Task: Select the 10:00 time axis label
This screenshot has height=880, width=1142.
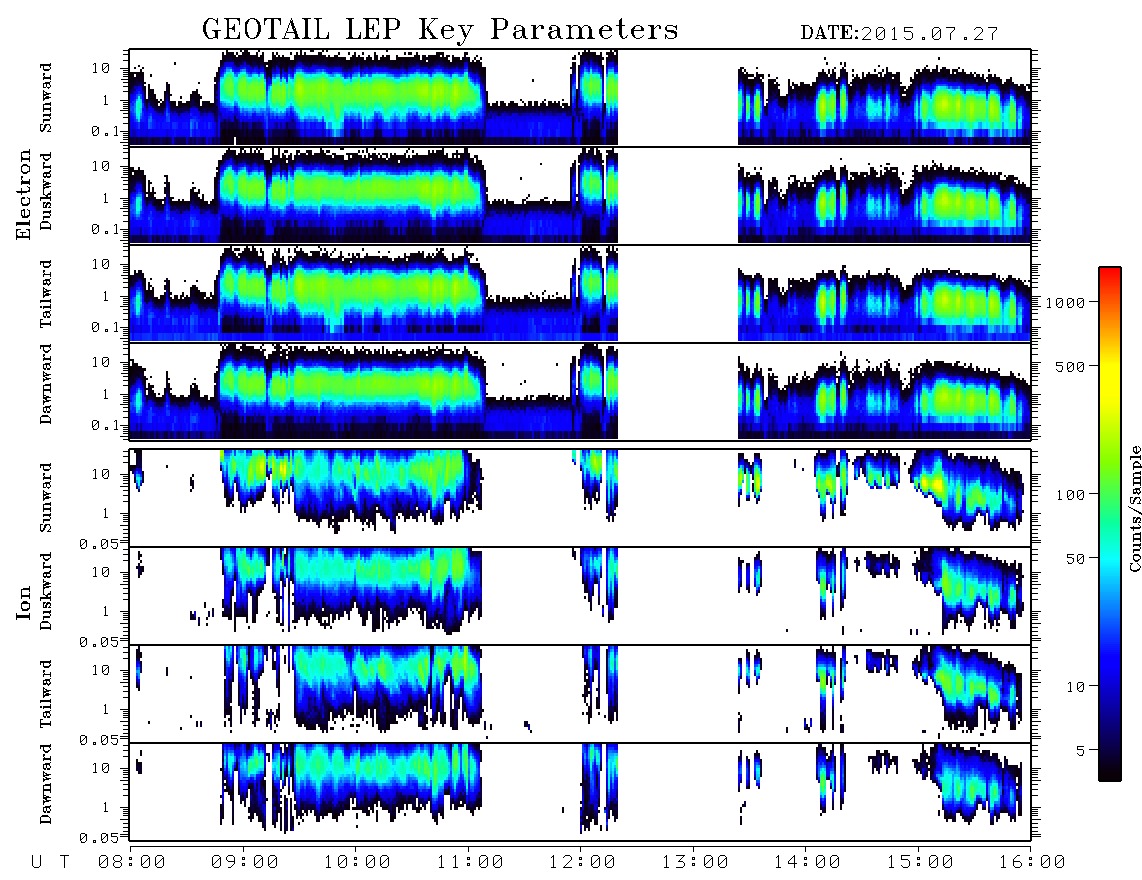Action: point(358,862)
